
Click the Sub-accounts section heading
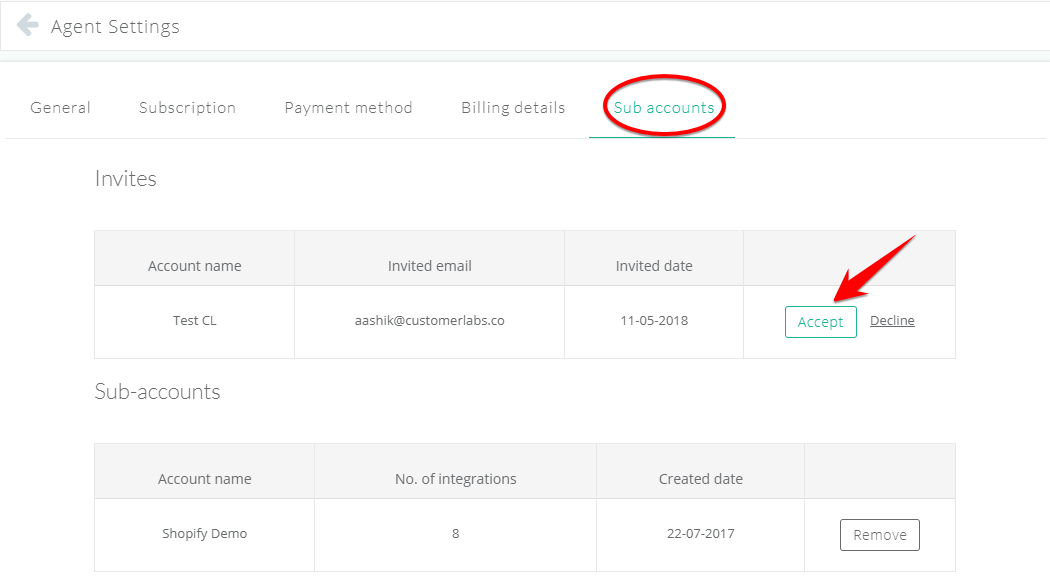tap(157, 392)
